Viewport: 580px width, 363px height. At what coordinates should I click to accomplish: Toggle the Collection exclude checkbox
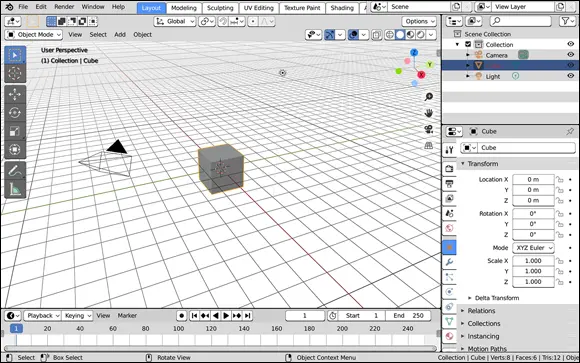(468, 44)
